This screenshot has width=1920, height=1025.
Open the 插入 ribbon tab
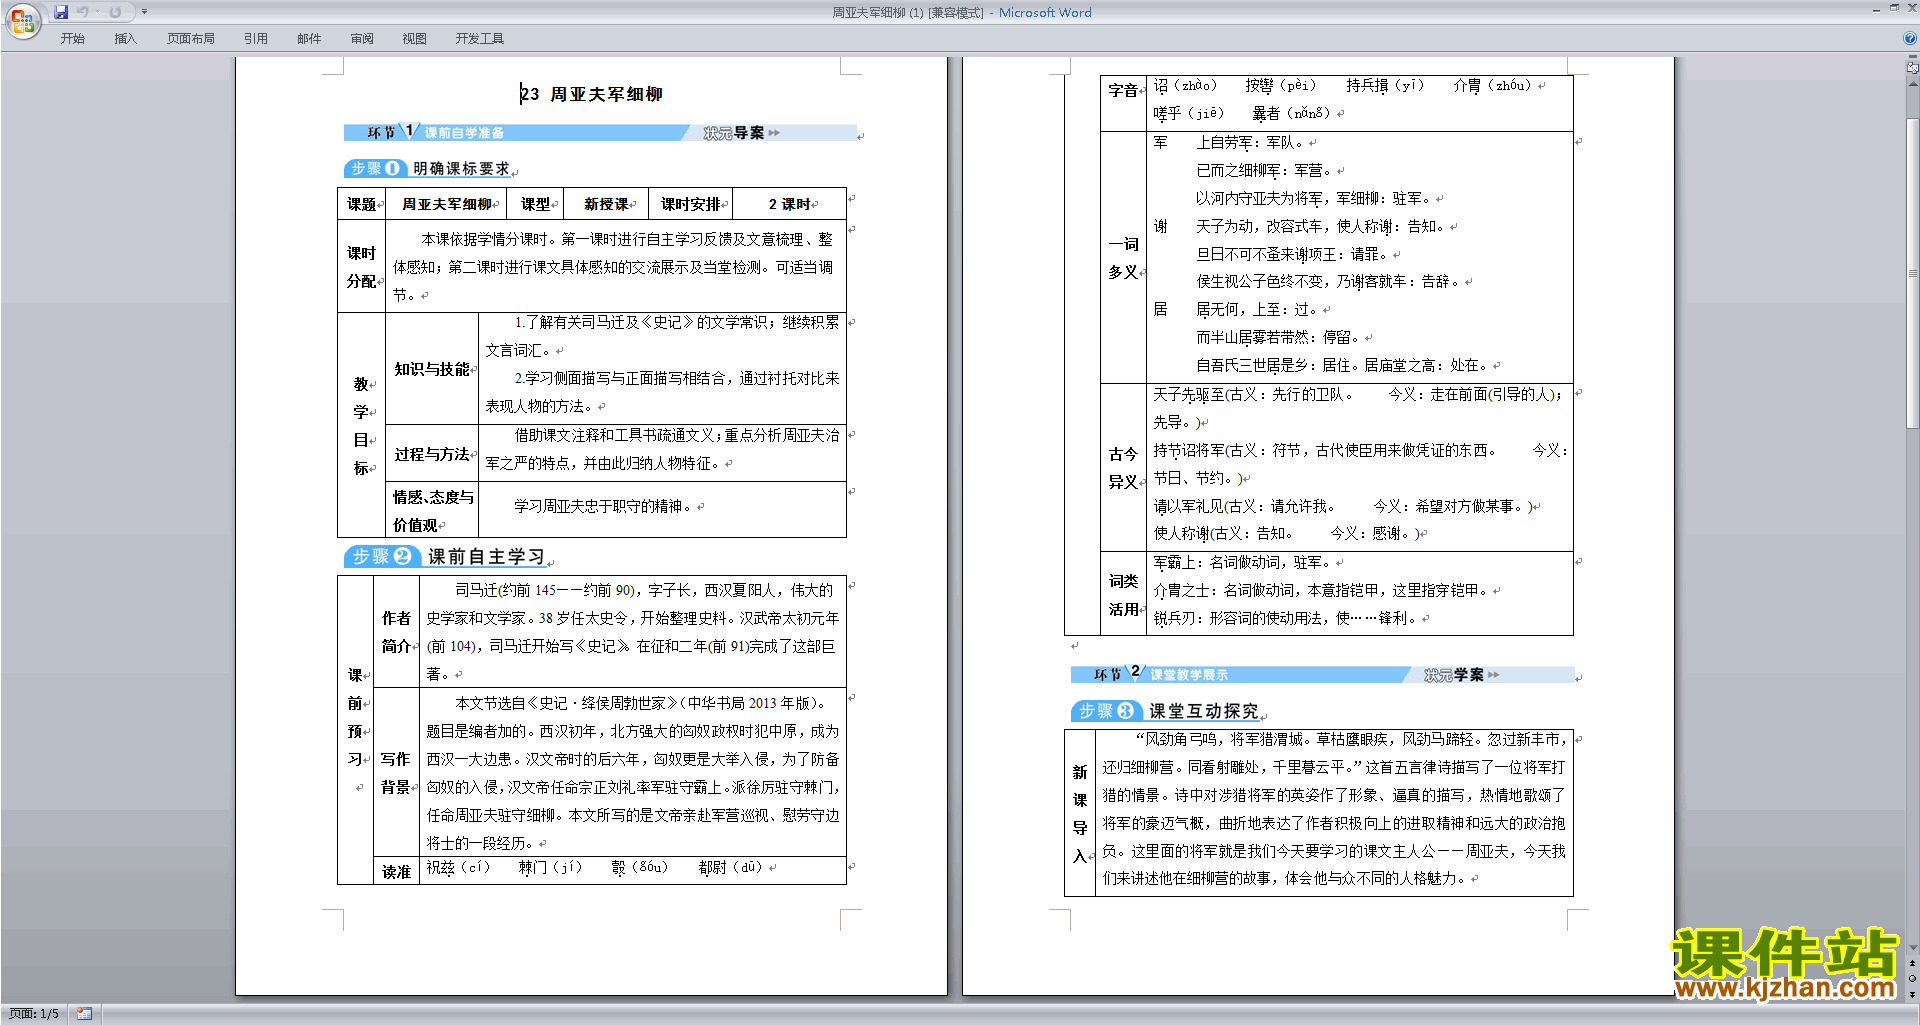125,39
